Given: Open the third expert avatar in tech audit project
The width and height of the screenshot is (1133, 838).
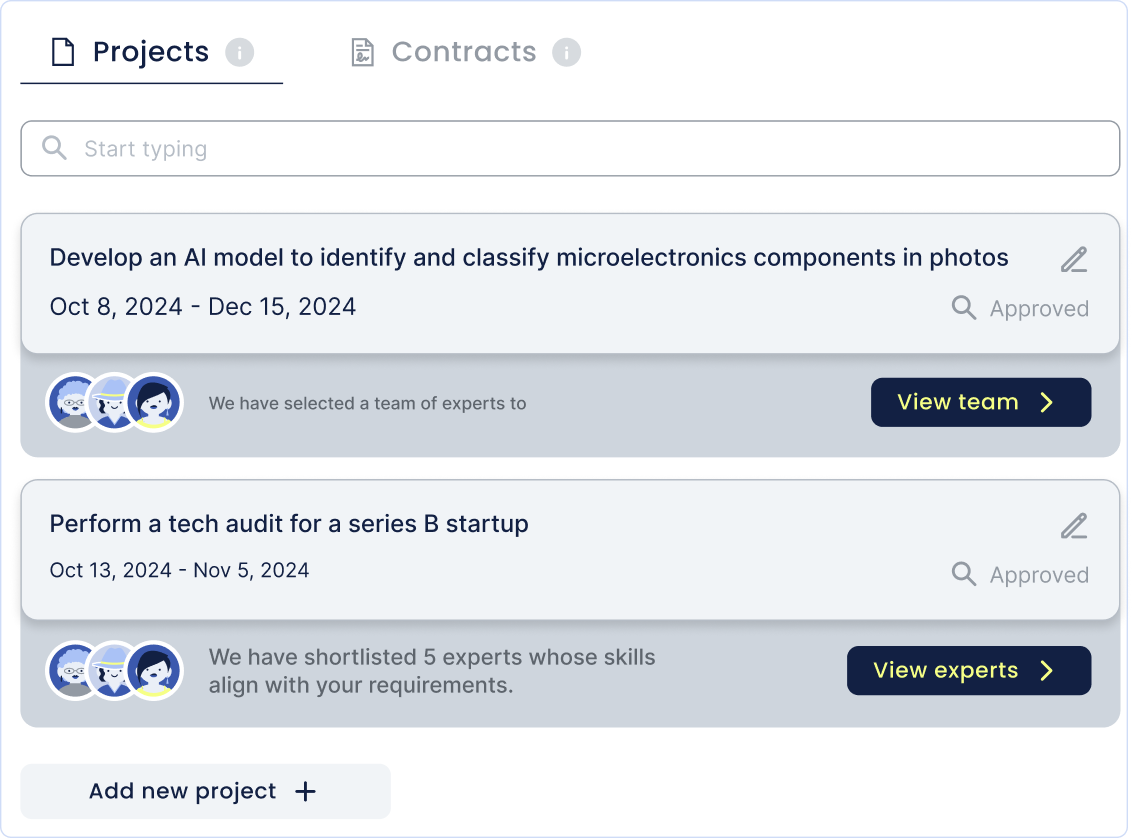Looking at the screenshot, I should point(155,670).
